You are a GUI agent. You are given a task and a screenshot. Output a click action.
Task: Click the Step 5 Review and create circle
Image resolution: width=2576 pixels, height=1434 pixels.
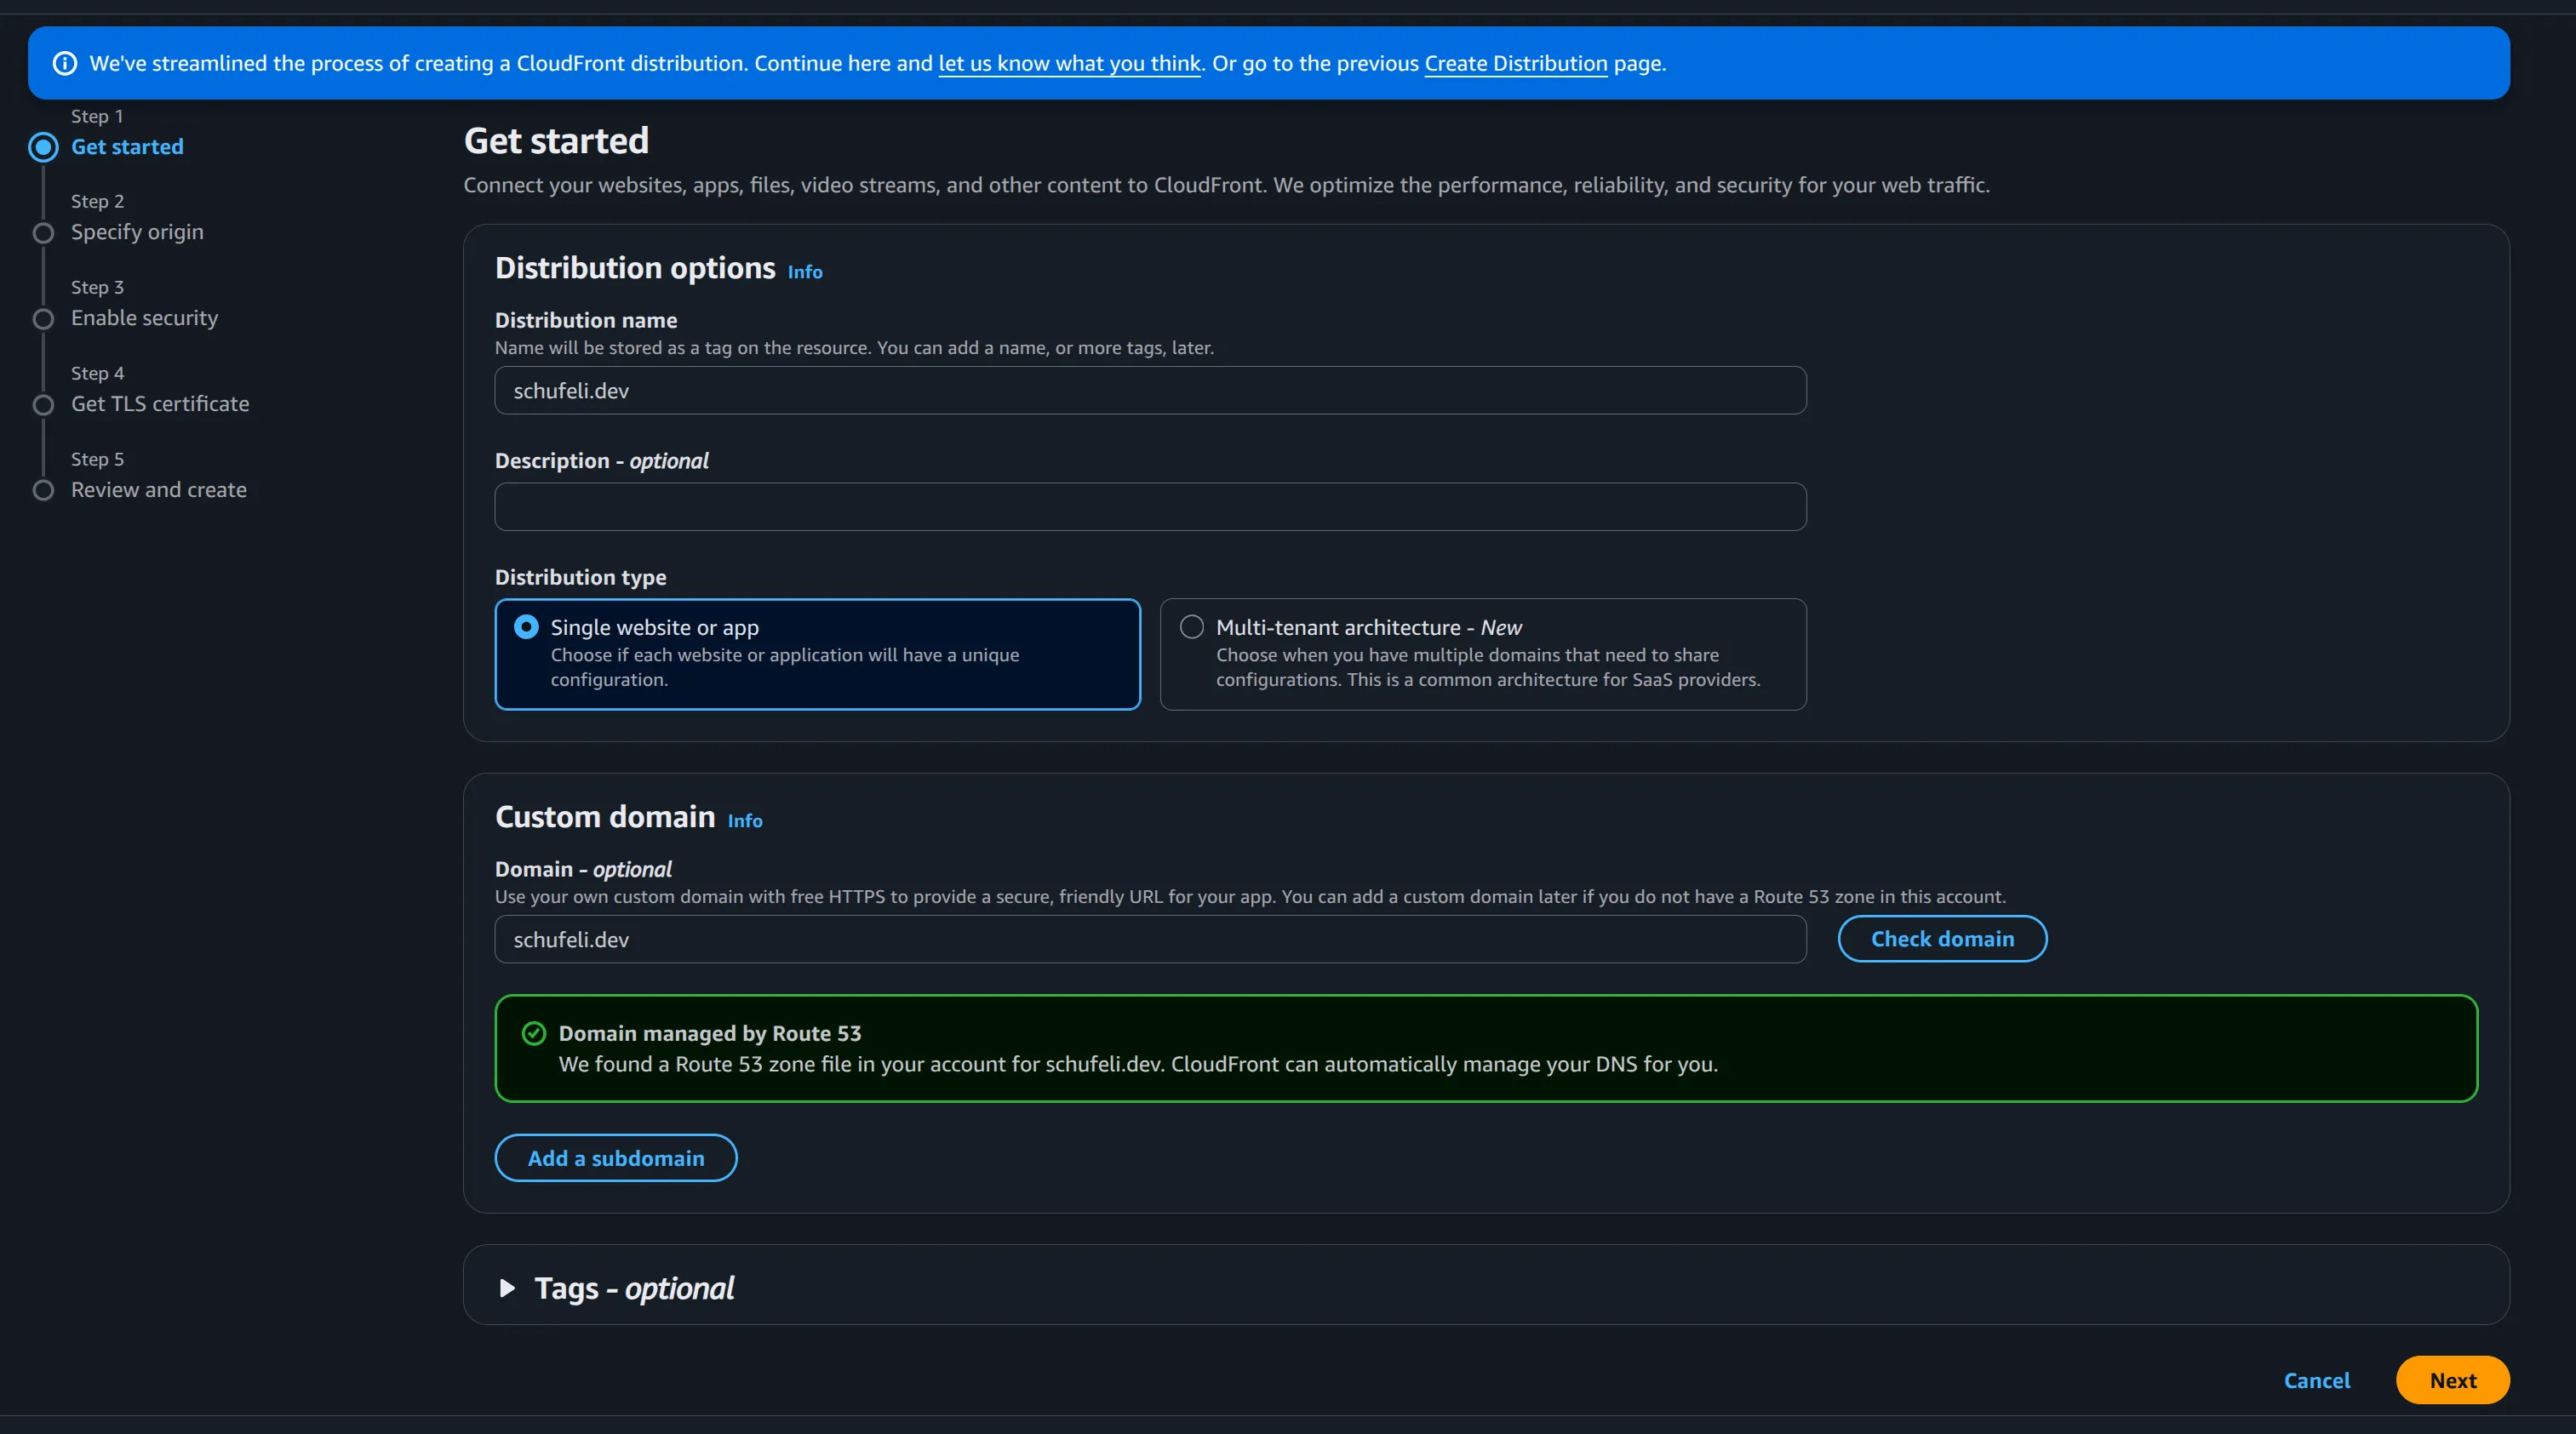tap(43, 490)
